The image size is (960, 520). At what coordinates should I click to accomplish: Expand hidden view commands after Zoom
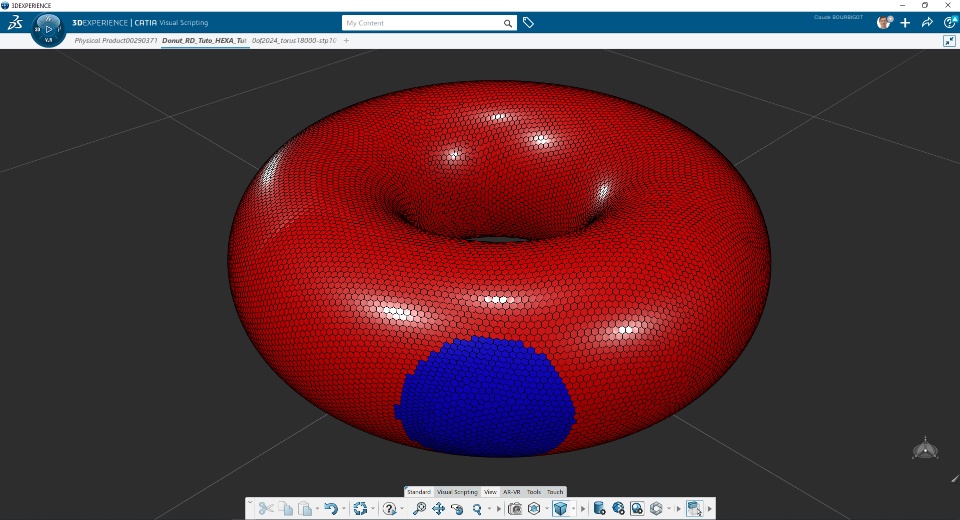click(498, 509)
